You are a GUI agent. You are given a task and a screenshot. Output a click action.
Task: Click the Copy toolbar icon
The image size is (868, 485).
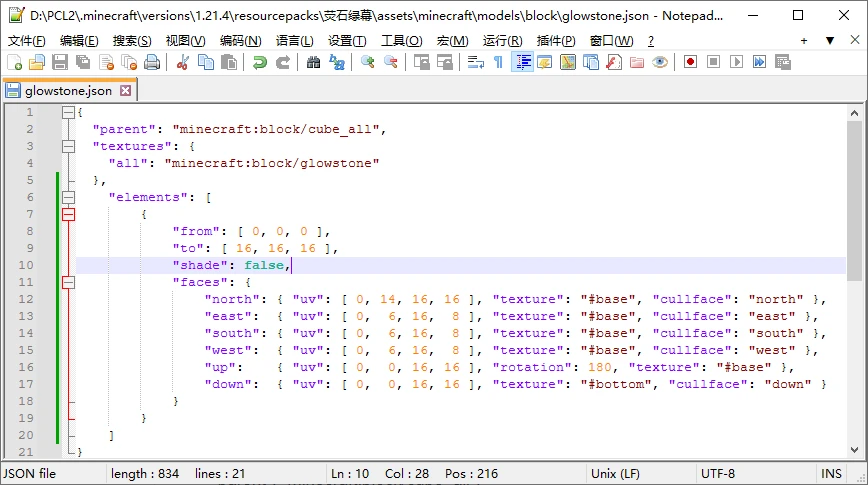click(206, 62)
